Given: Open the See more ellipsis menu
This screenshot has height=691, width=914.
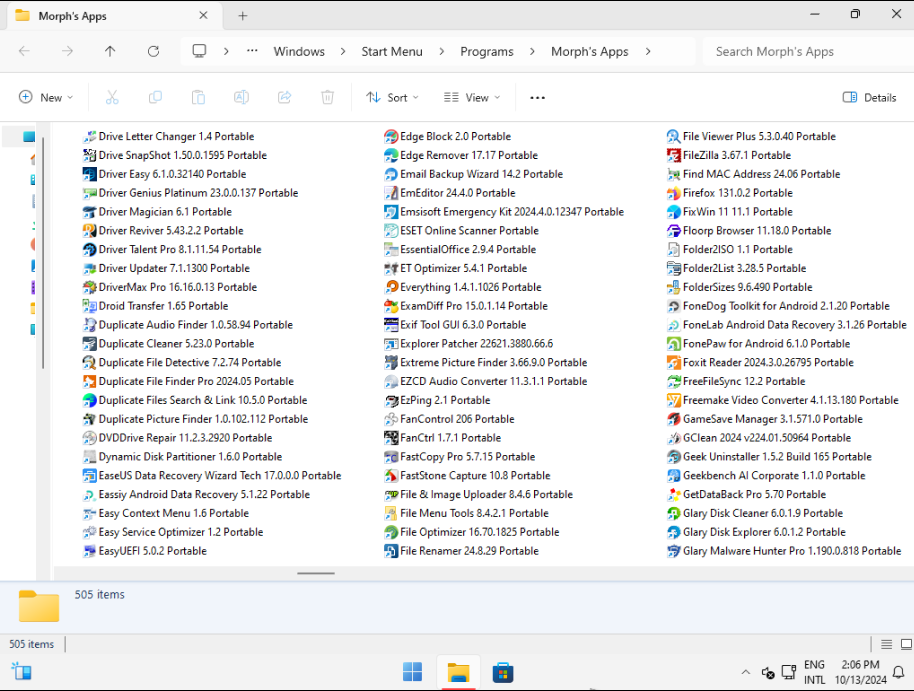Looking at the screenshot, I should 537,97.
